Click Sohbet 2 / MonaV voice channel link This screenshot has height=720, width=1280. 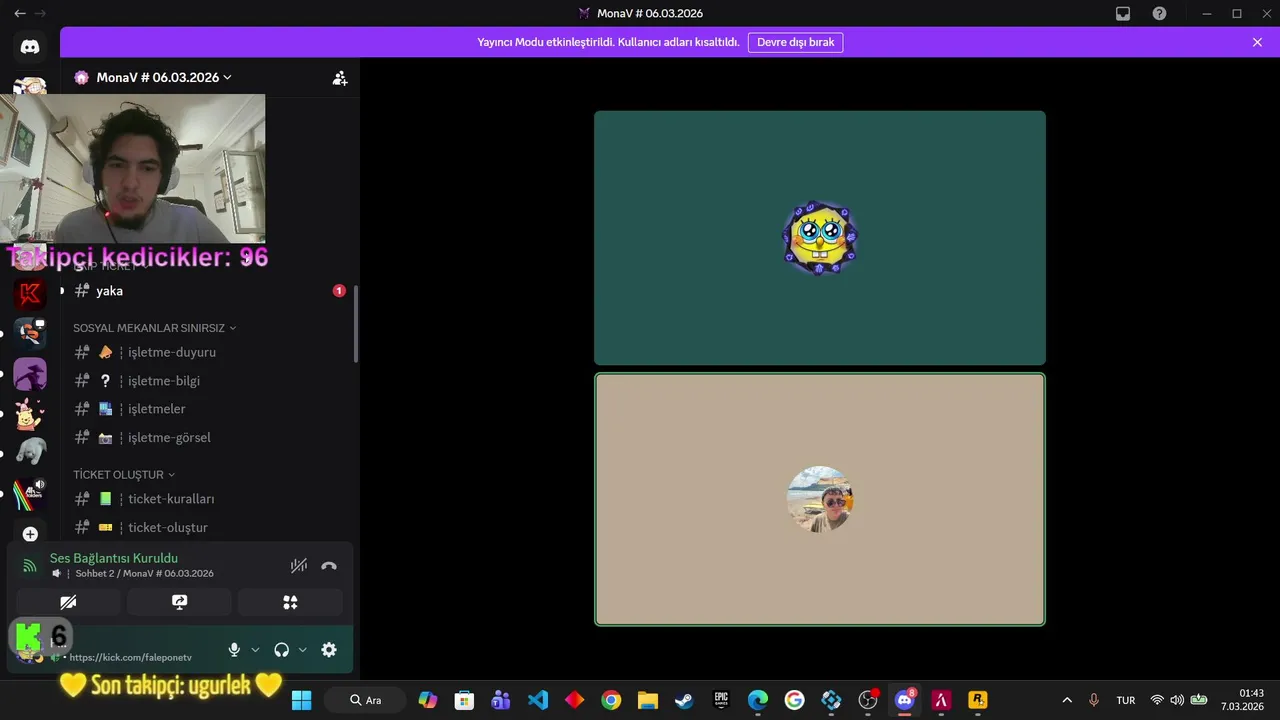click(x=144, y=574)
